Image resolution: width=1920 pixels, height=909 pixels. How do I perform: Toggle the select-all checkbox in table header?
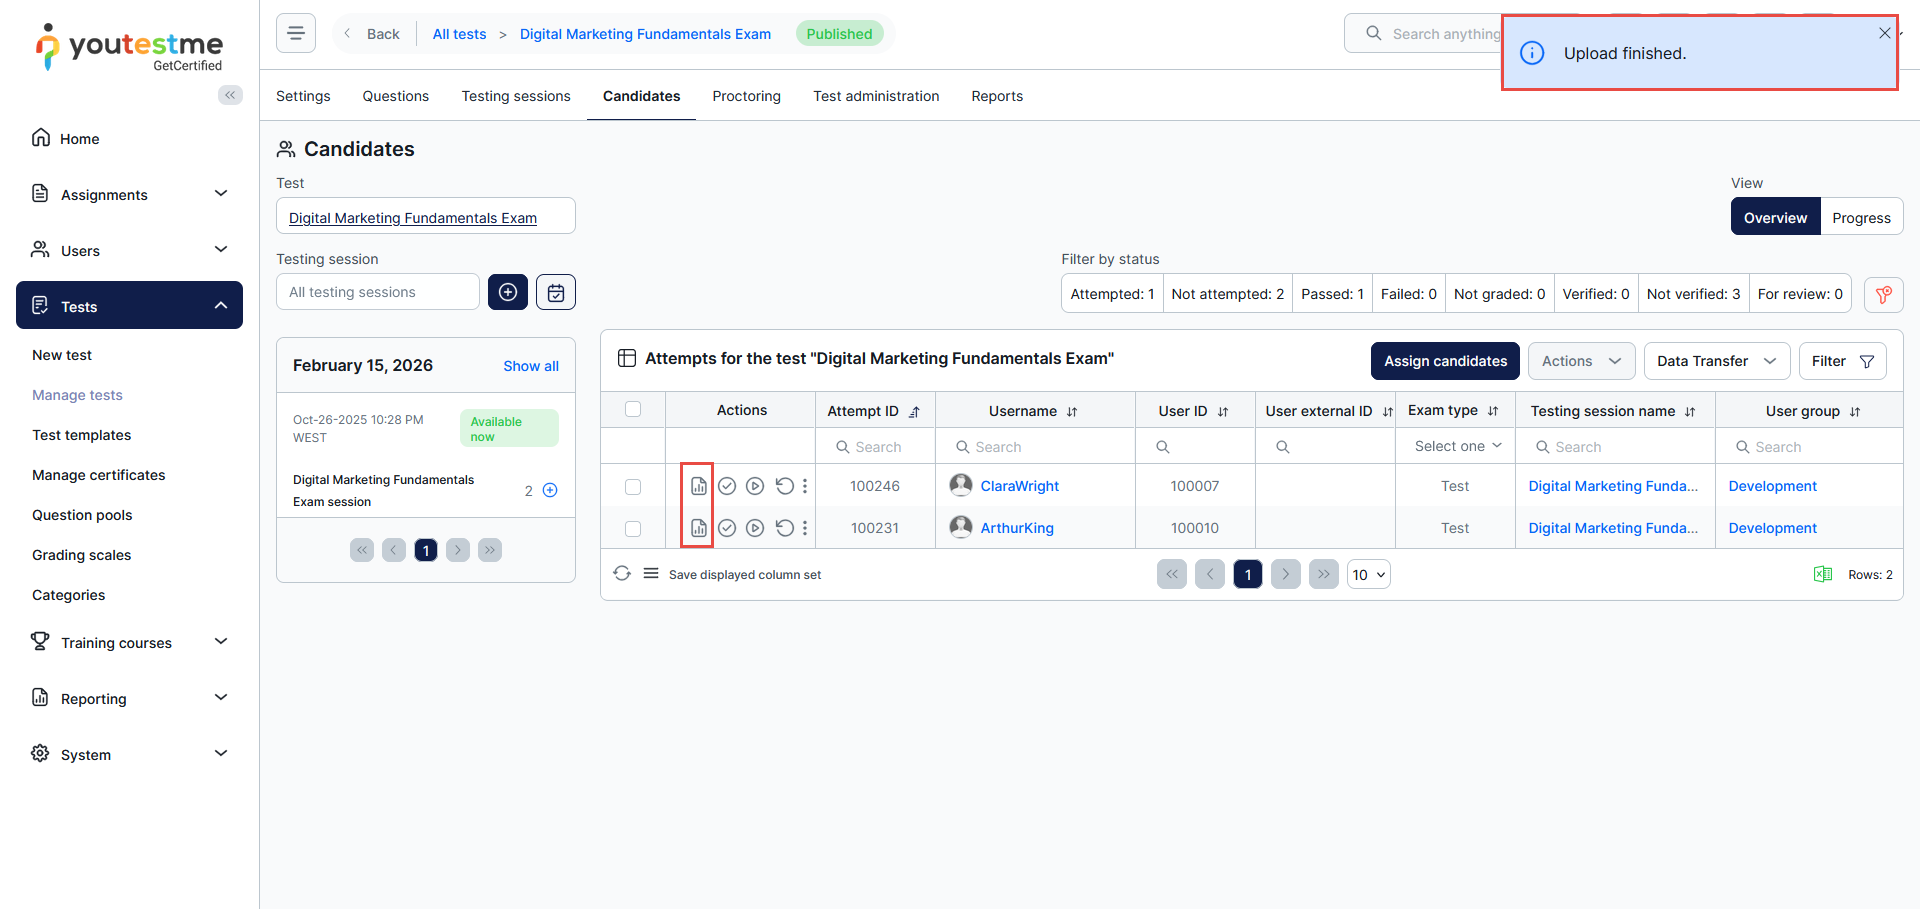pyautogui.click(x=633, y=409)
